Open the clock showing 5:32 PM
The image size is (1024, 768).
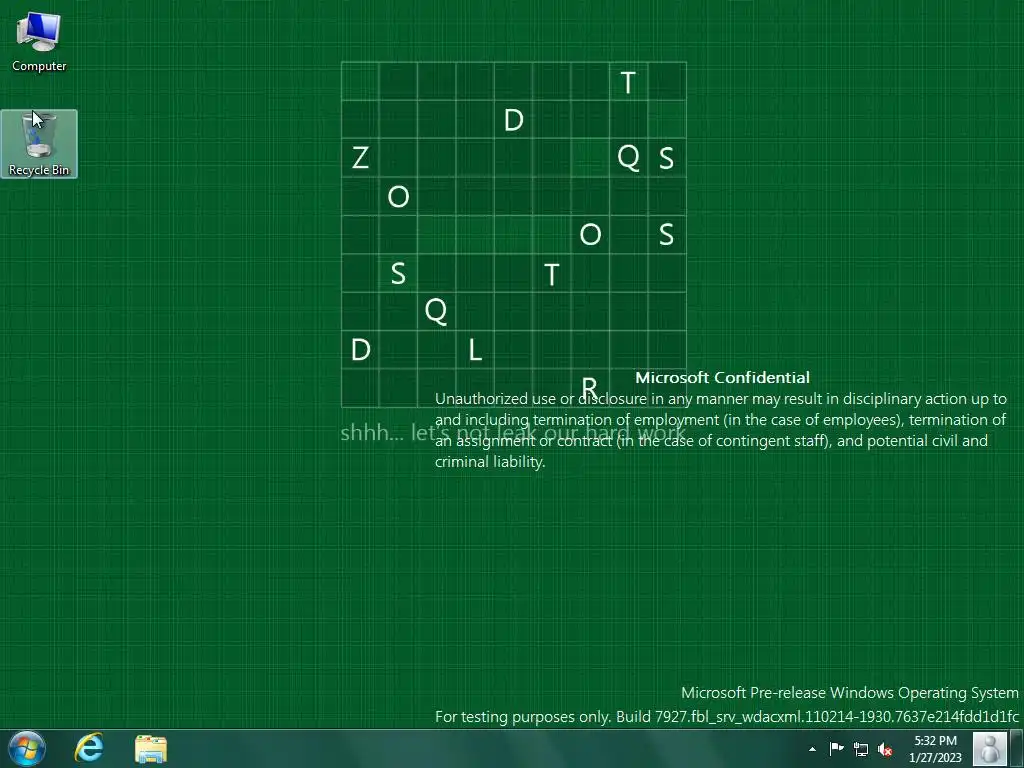pyautogui.click(x=935, y=749)
